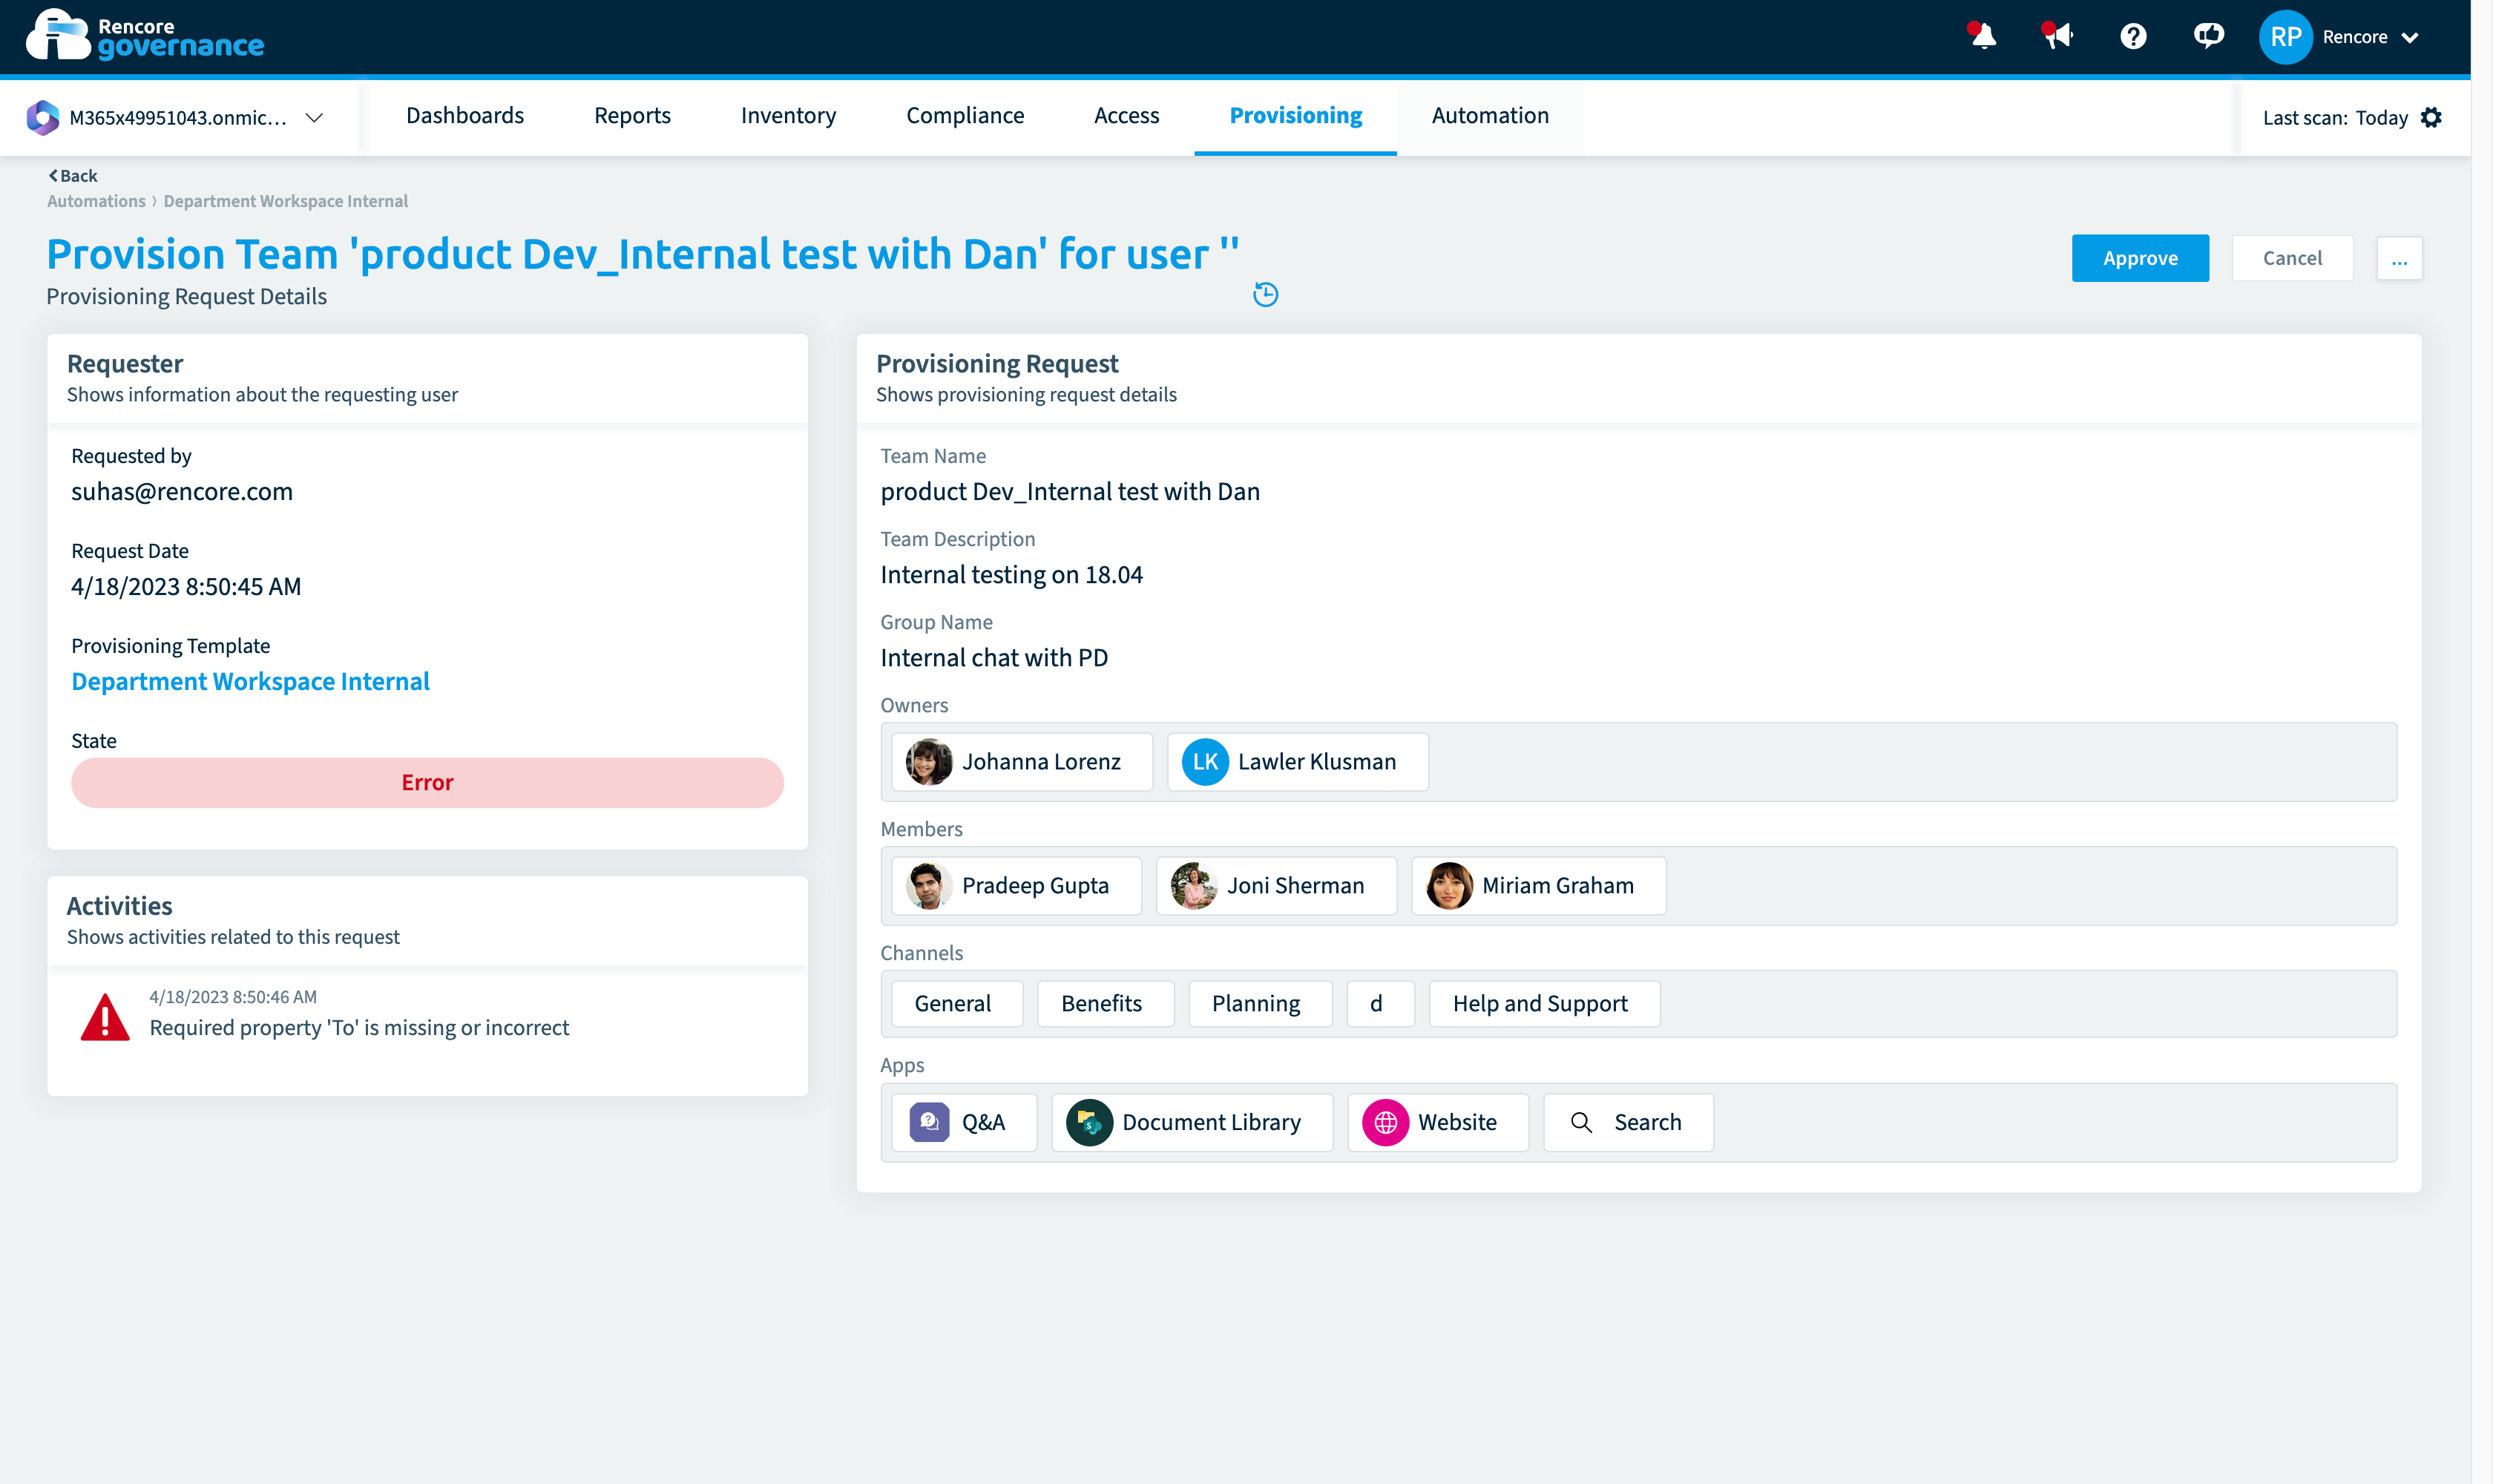Click Lawler Klusman's LK avatar
The image size is (2493, 1484).
coord(1205,762)
